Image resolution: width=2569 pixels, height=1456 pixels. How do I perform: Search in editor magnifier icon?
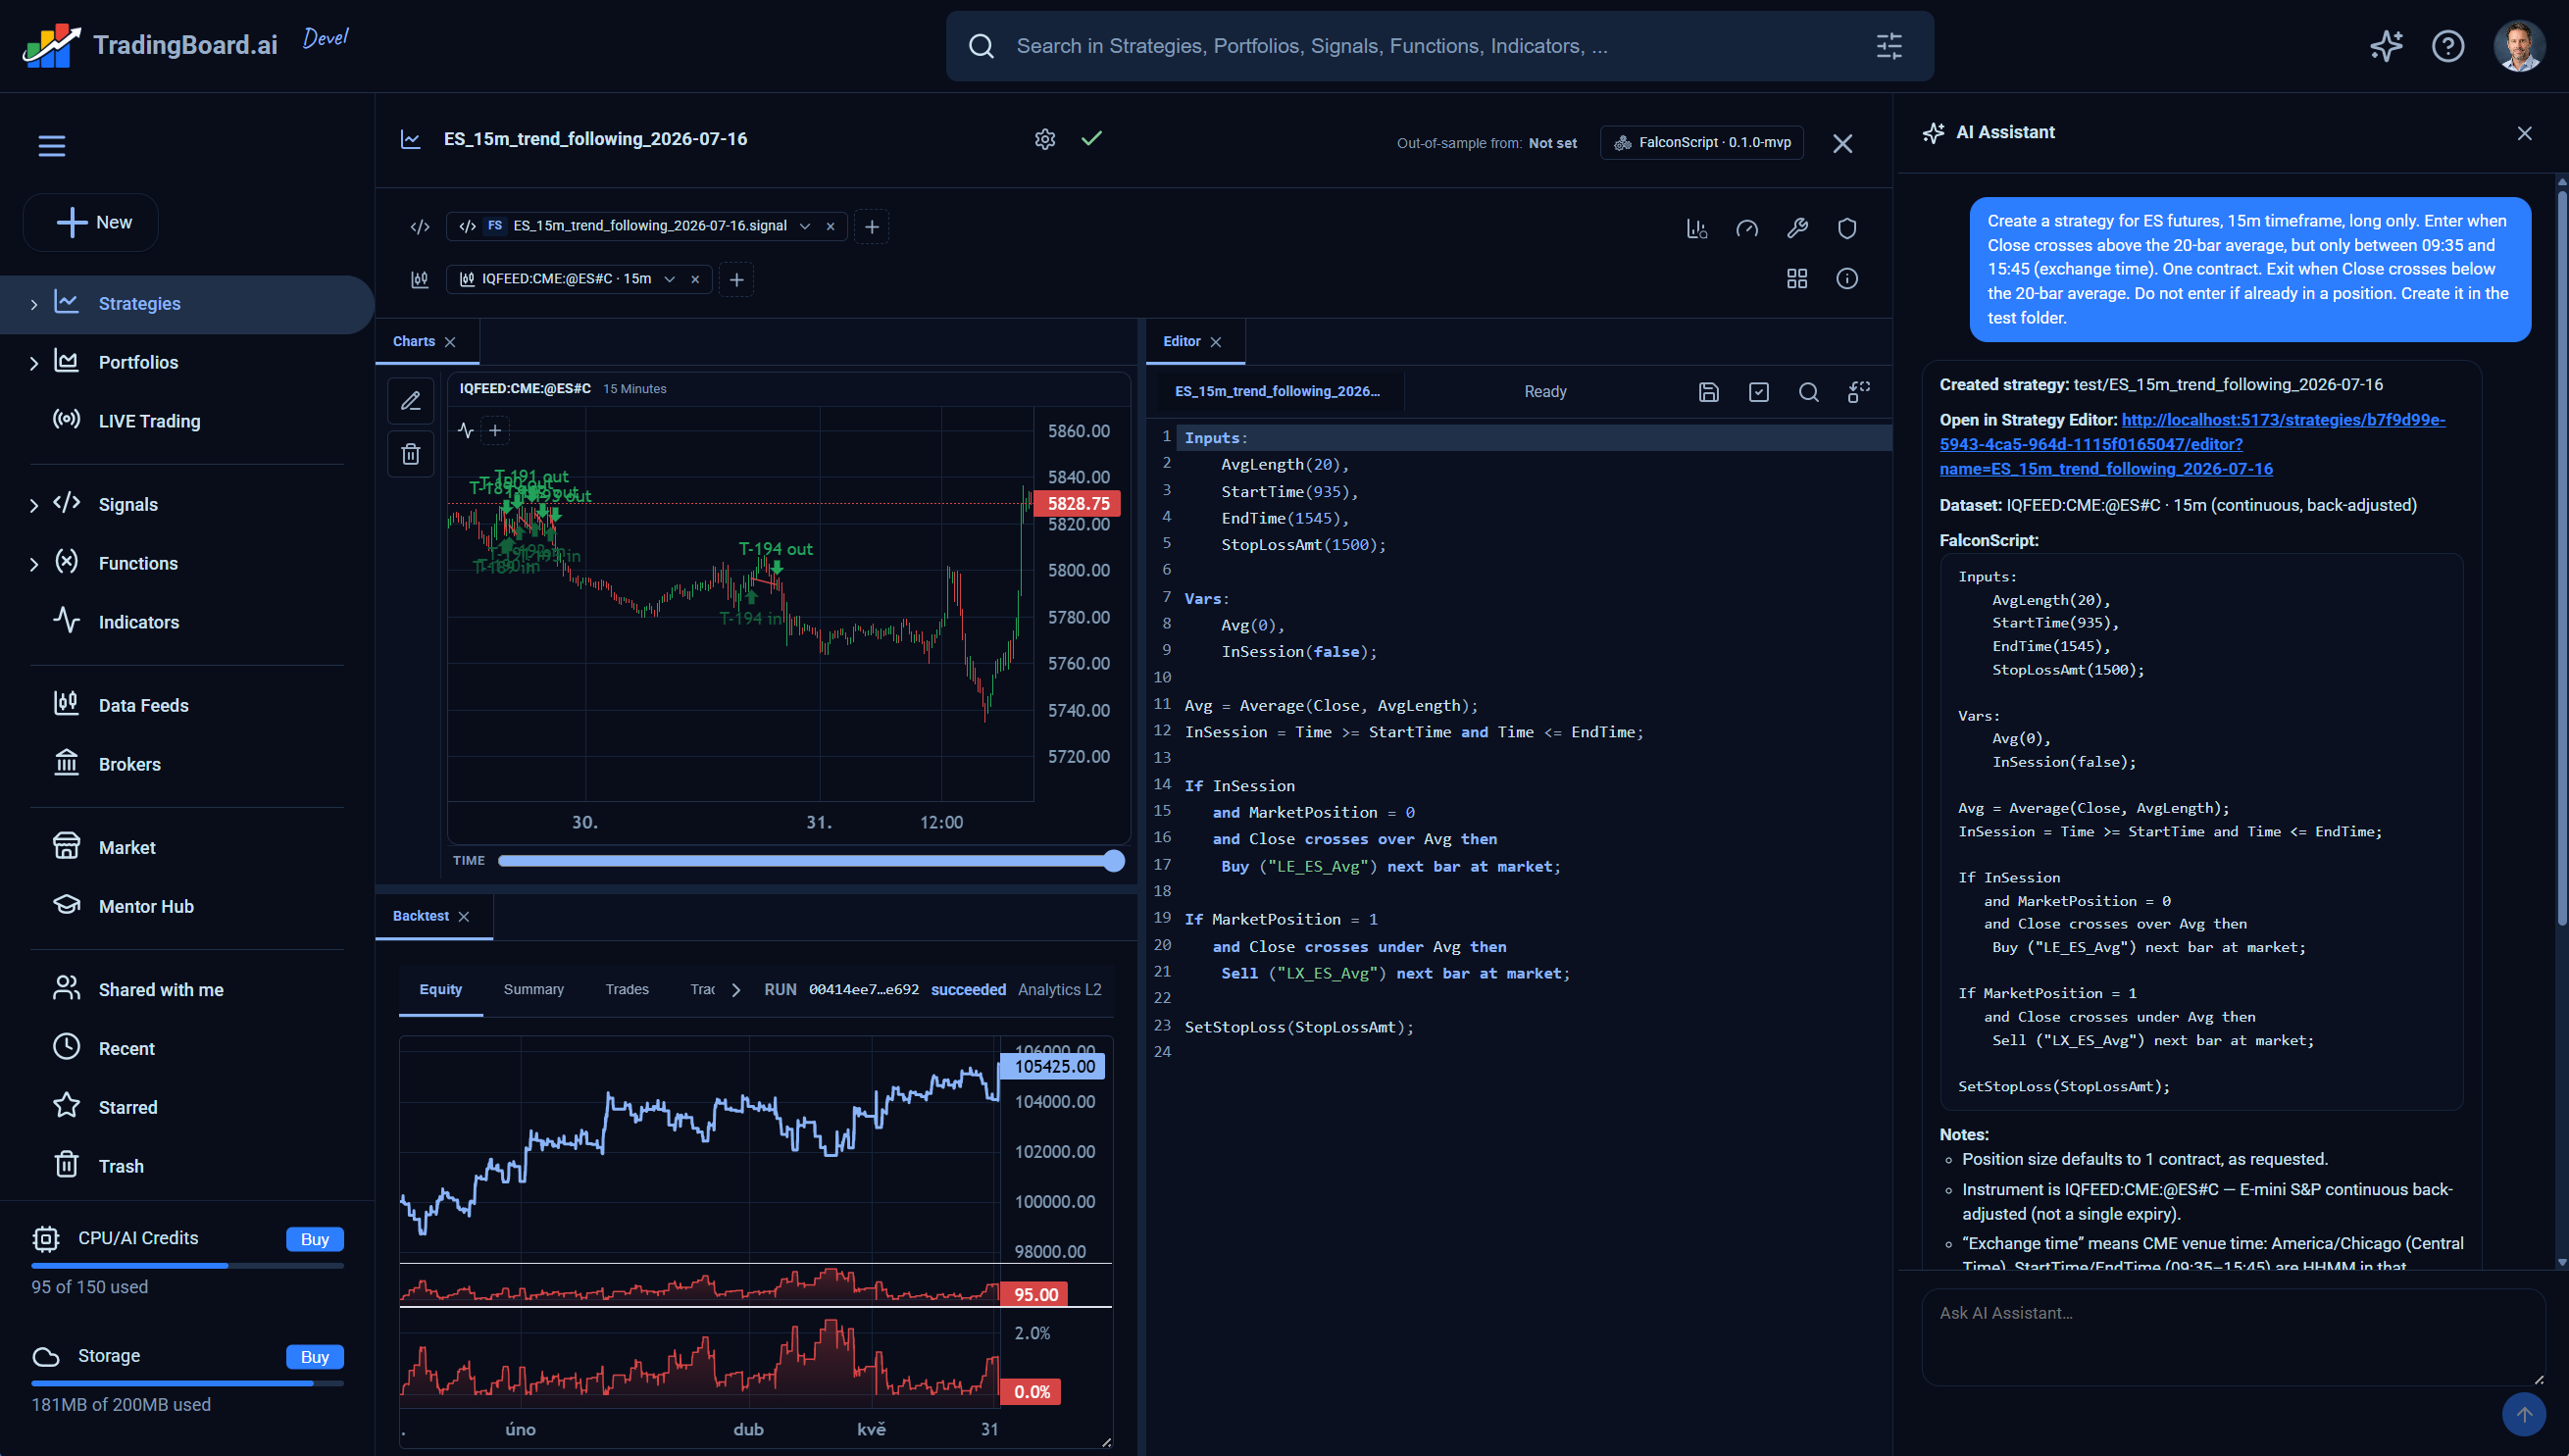(1809, 392)
